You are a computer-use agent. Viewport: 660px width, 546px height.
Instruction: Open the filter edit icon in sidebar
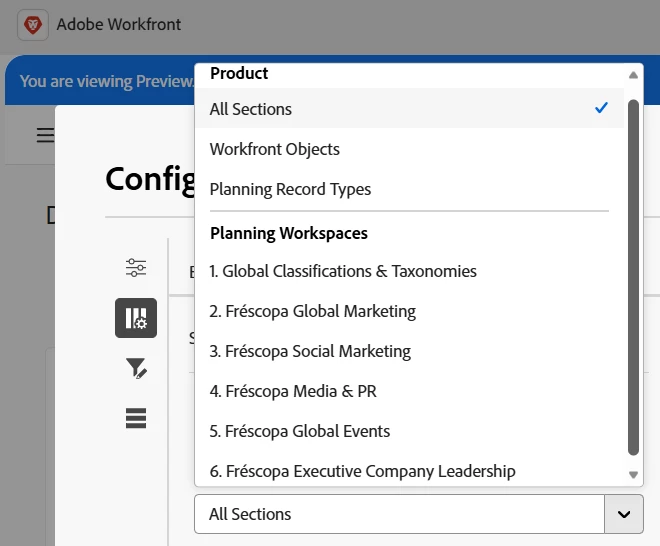[x=136, y=368]
